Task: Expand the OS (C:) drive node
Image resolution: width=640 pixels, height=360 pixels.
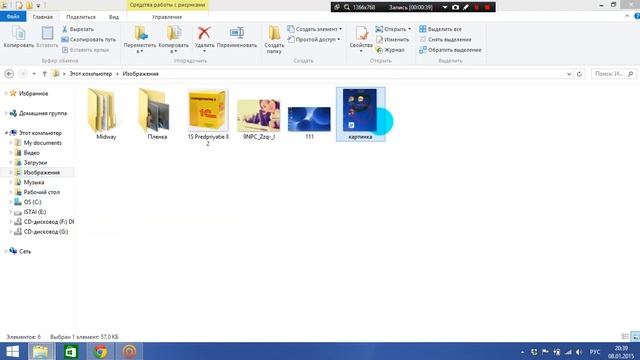Action: (11, 202)
